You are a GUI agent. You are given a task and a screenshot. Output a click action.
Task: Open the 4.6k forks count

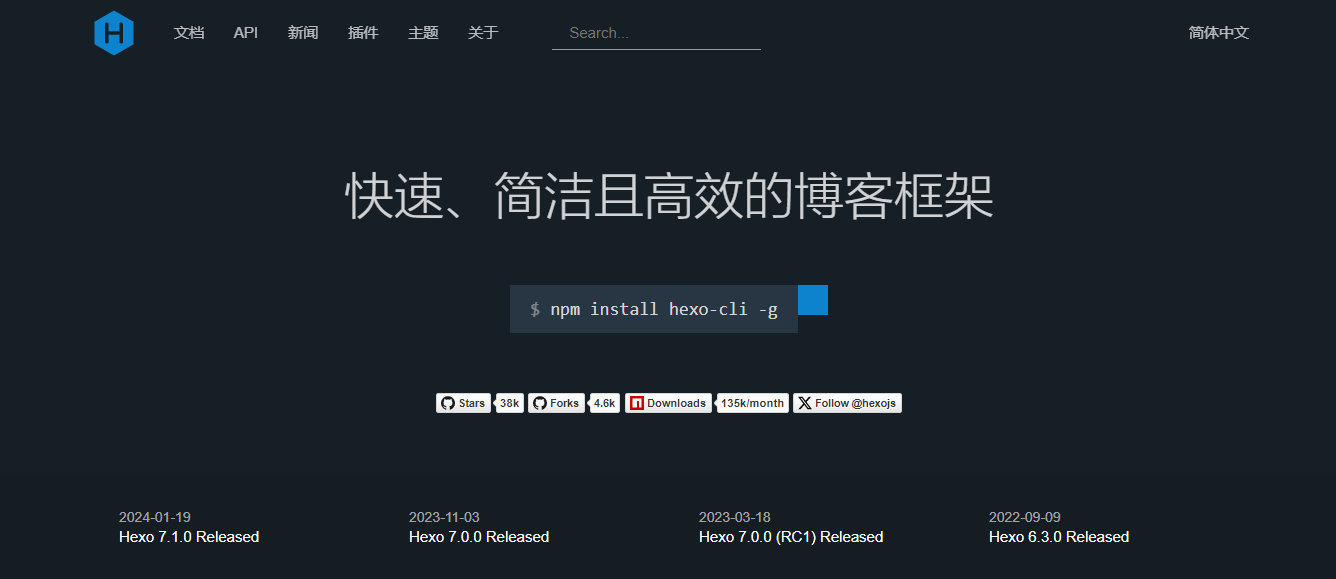[604, 403]
